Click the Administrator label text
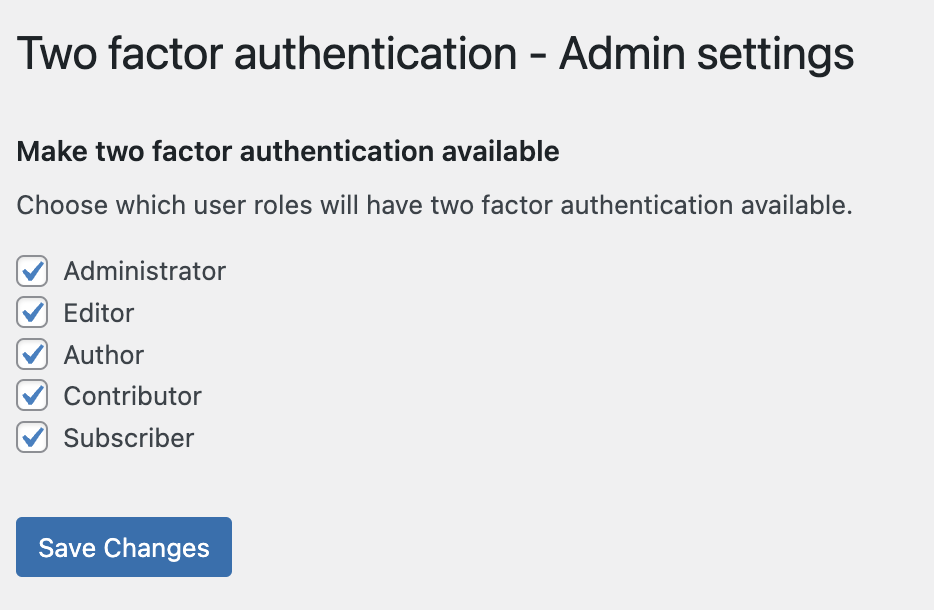The width and height of the screenshot is (934, 610). point(145,271)
